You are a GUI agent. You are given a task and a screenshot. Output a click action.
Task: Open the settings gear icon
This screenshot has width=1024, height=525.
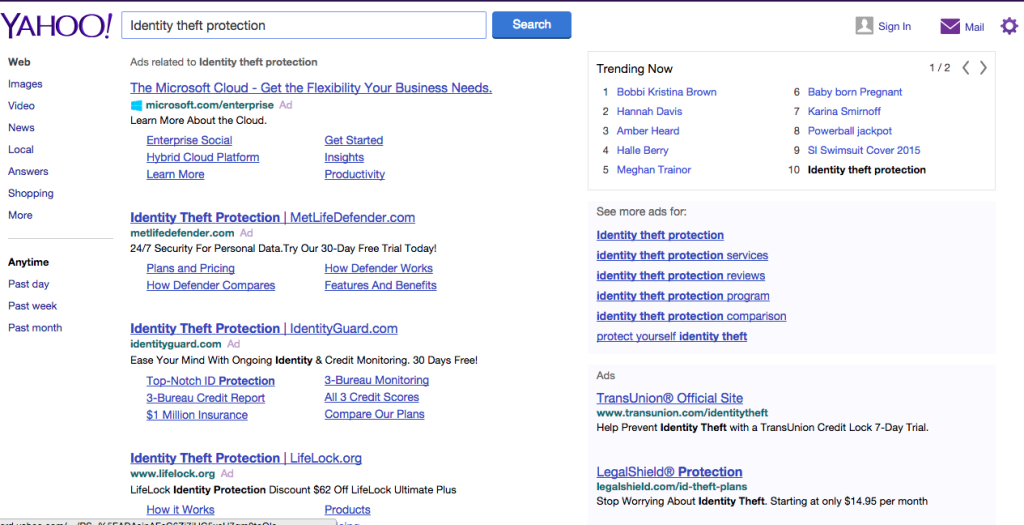[x=1009, y=26]
